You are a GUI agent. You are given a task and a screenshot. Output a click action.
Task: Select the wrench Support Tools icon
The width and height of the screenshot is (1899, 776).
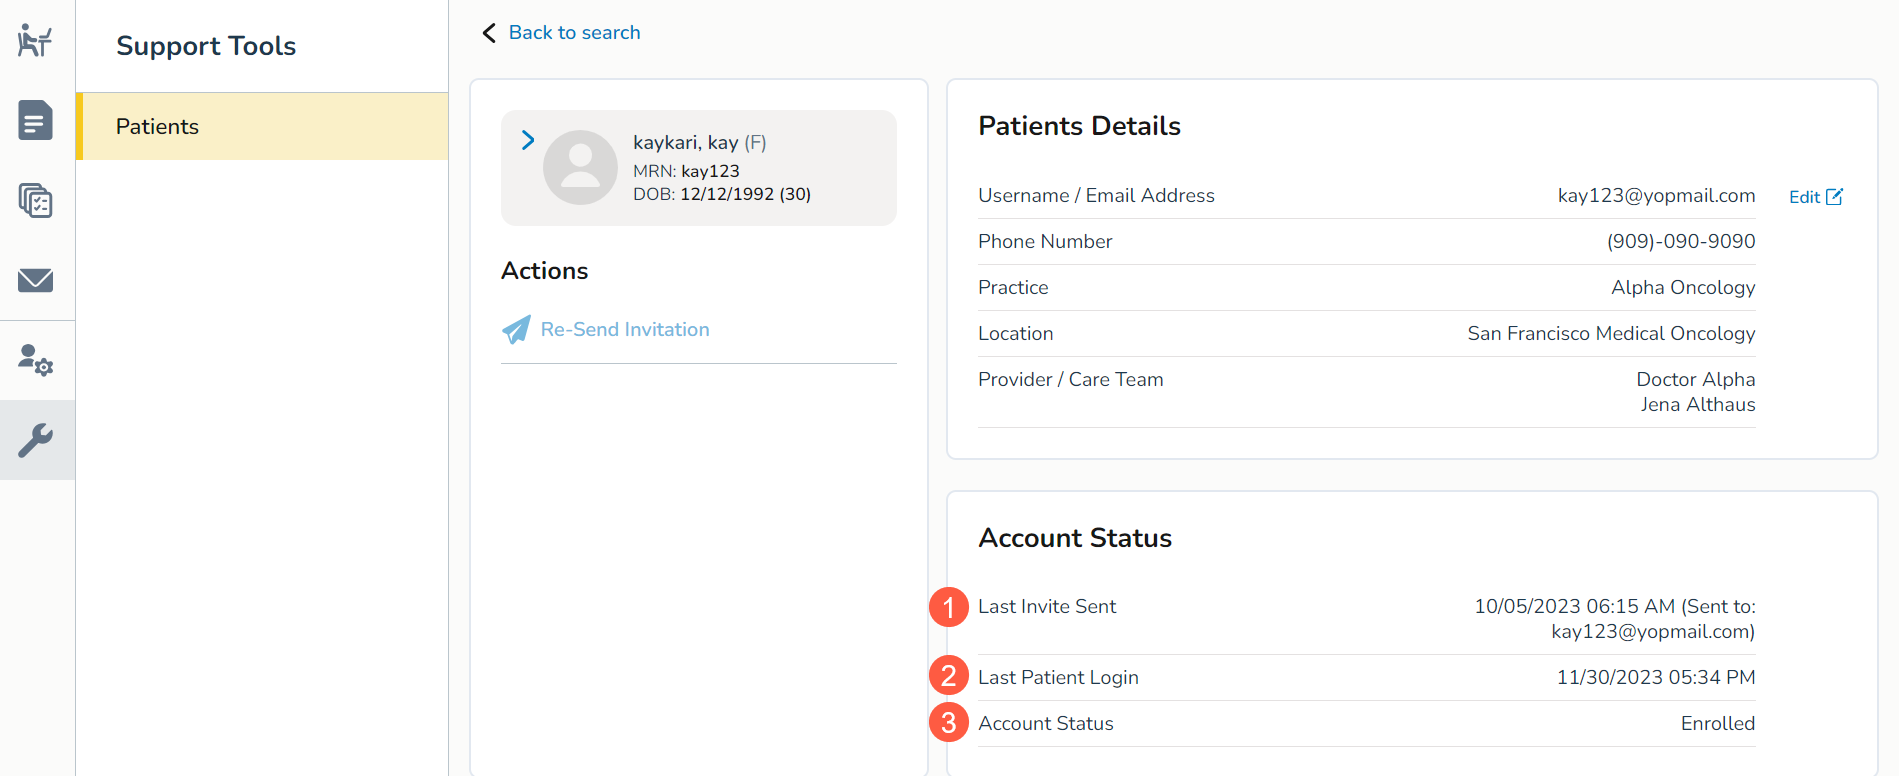pos(36,440)
